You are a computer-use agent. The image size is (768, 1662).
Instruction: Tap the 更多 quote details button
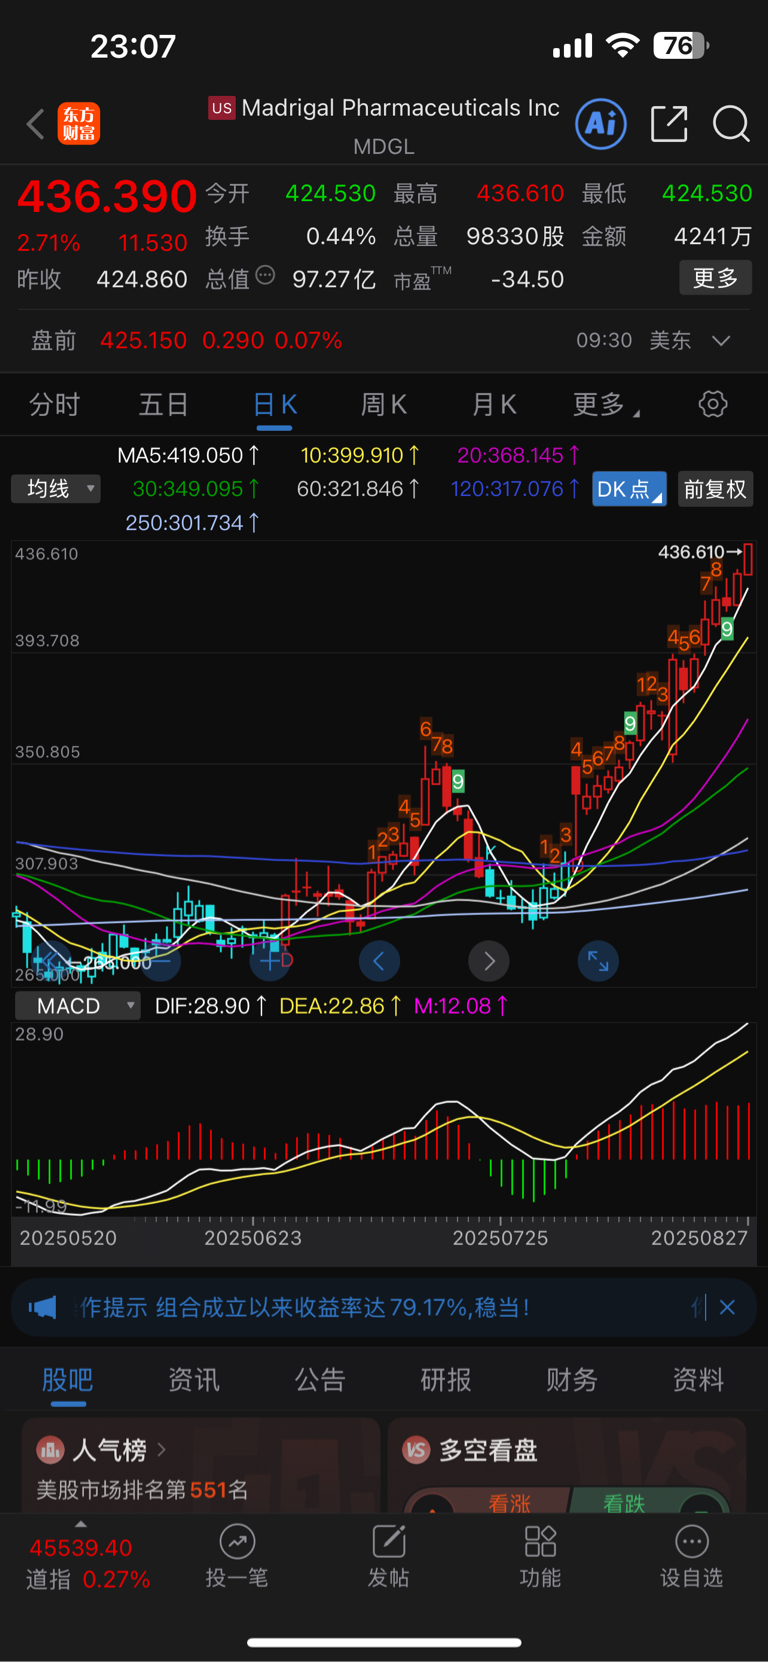716,278
